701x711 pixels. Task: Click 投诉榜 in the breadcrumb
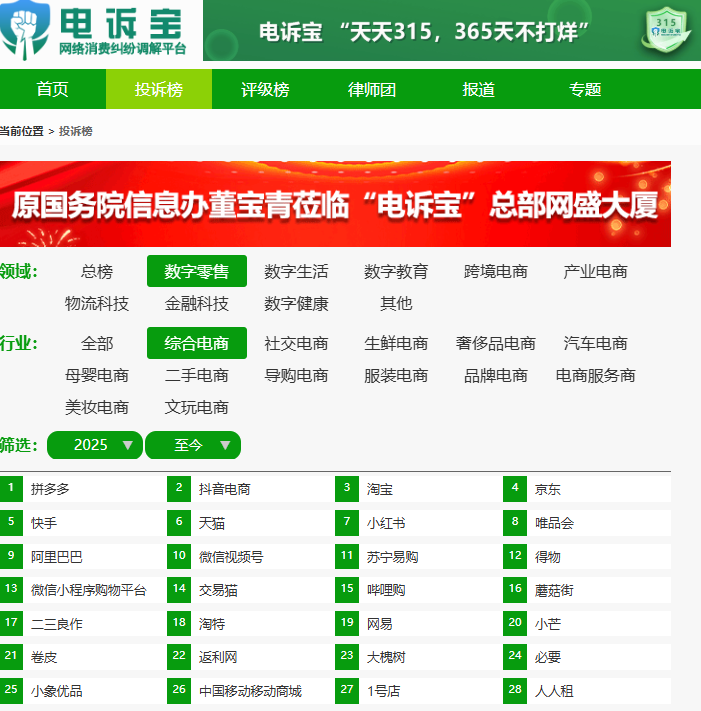point(76,131)
